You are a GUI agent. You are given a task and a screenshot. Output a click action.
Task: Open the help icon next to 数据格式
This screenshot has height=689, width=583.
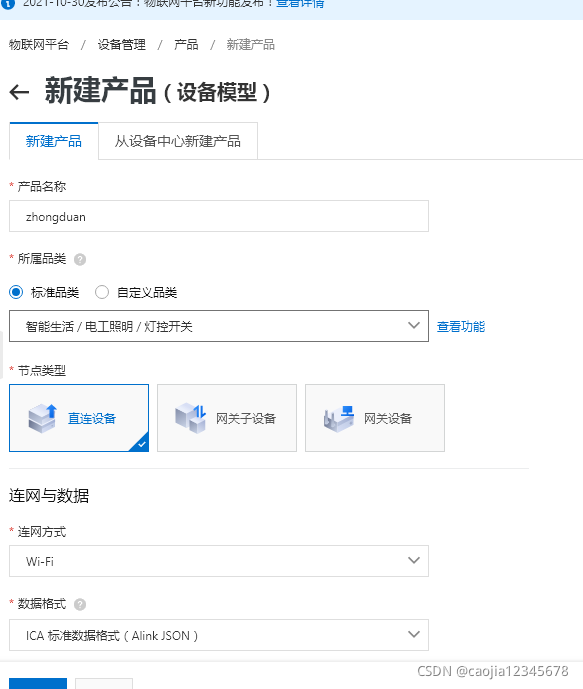click(x=80, y=605)
